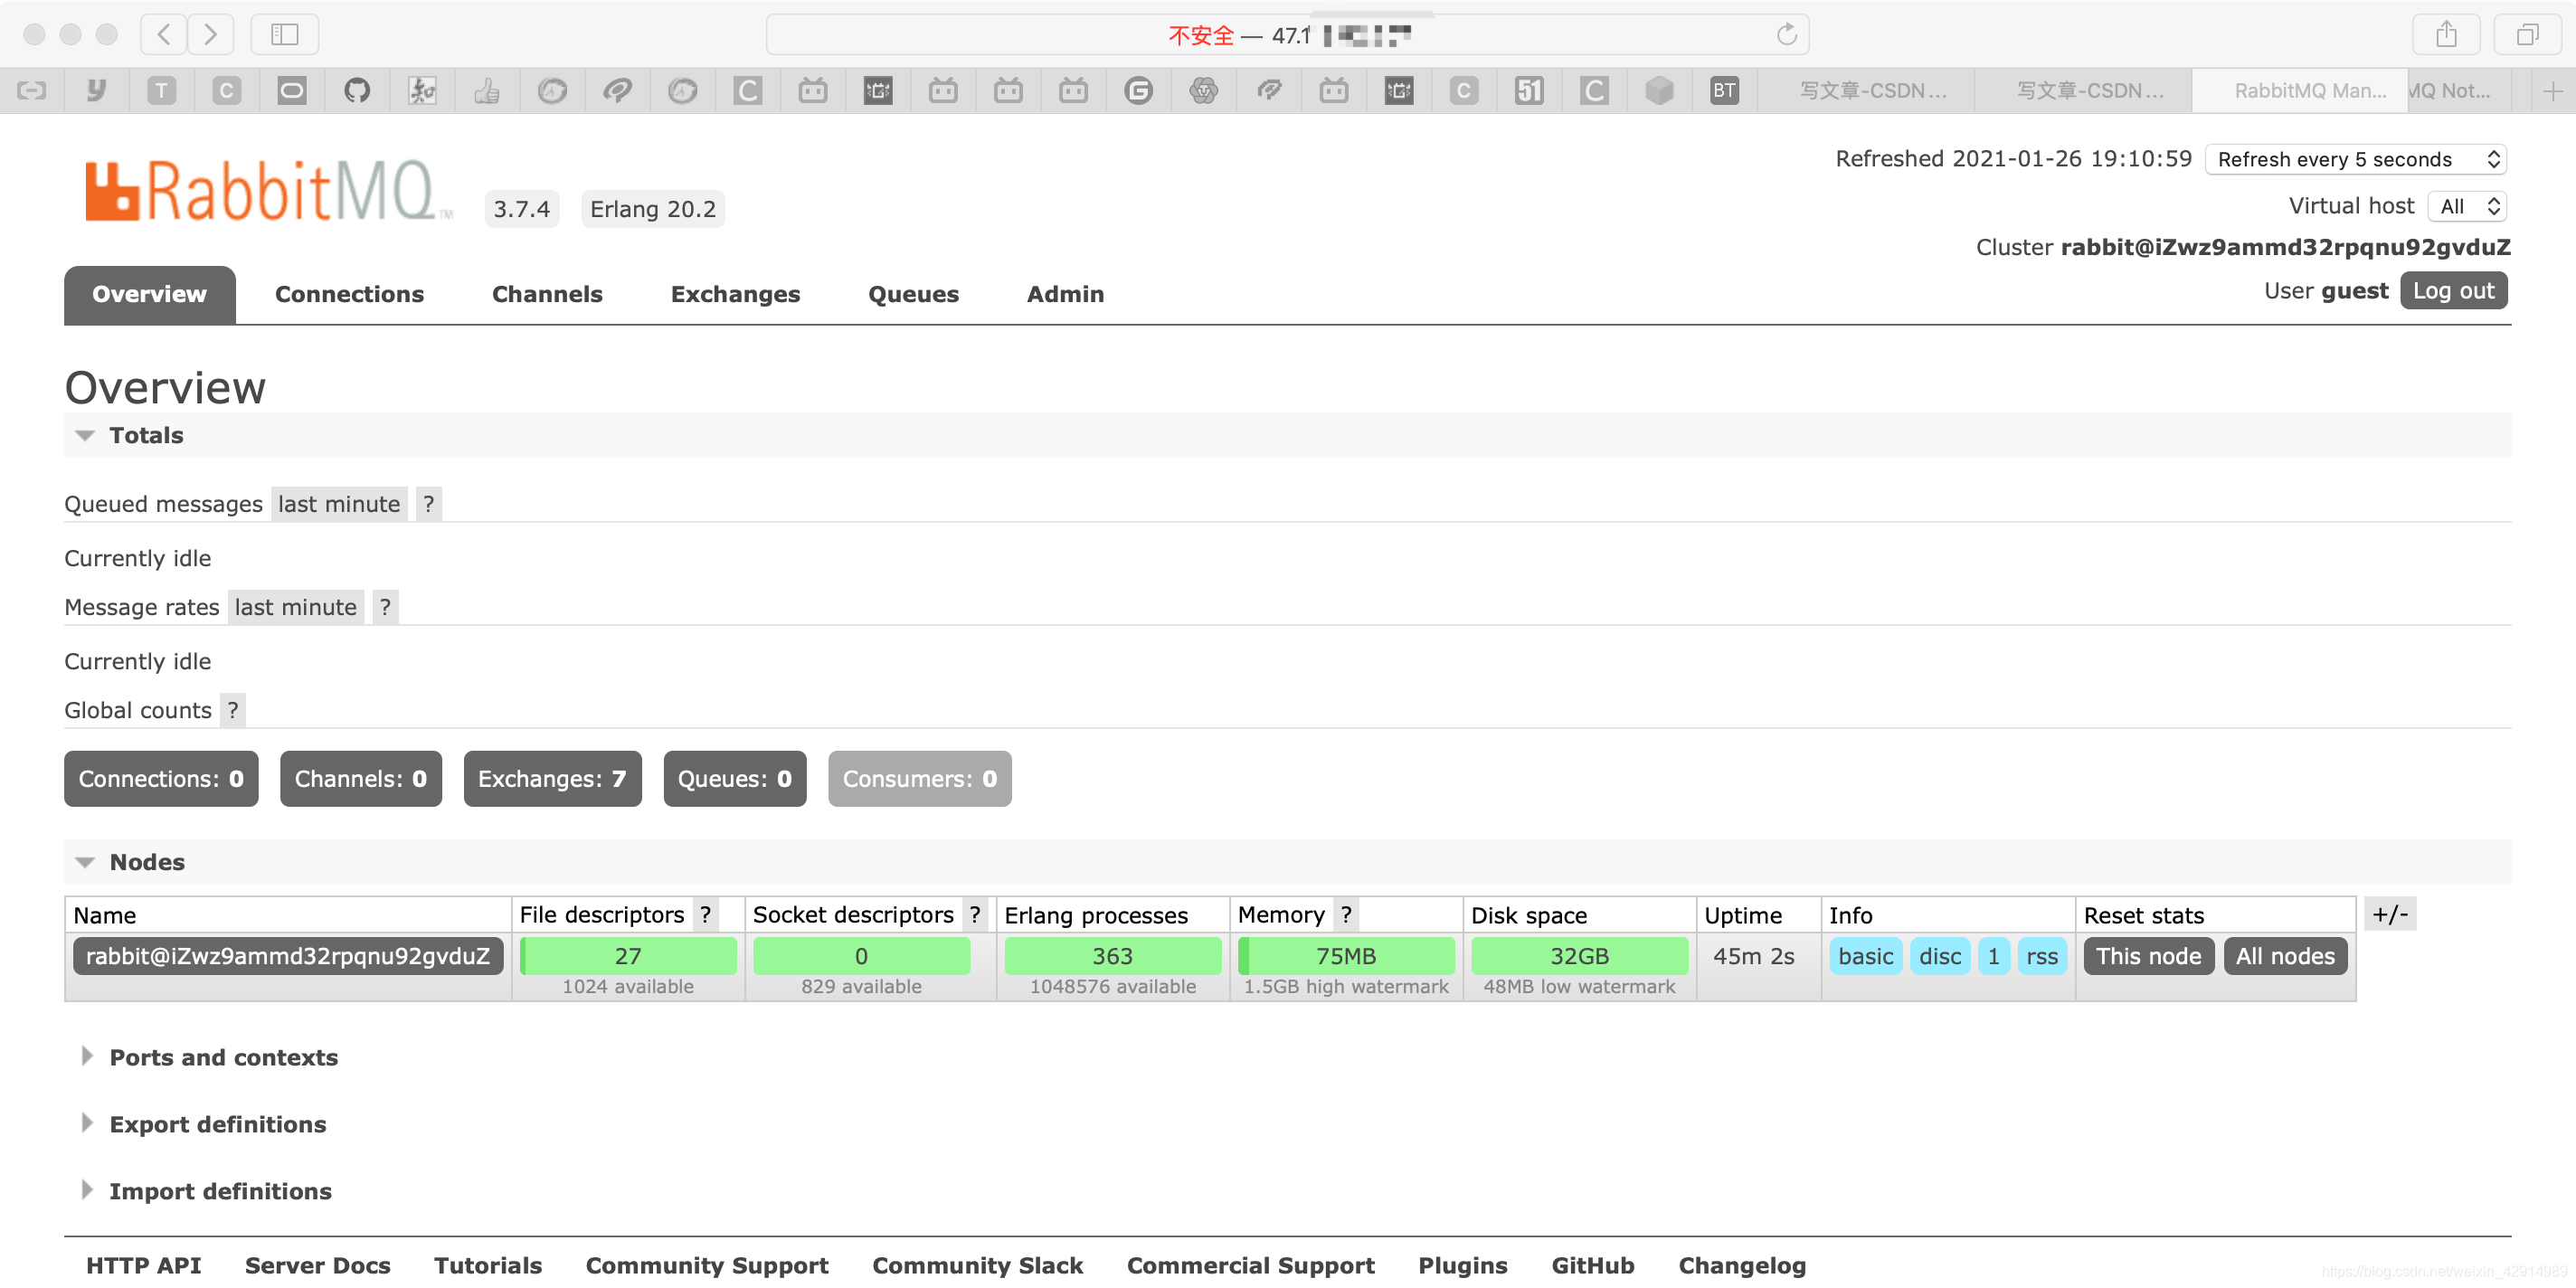Image resolution: width=2576 pixels, height=1288 pixels.
Task: Reset stats for All nodes
Action: coord(2285,956)
